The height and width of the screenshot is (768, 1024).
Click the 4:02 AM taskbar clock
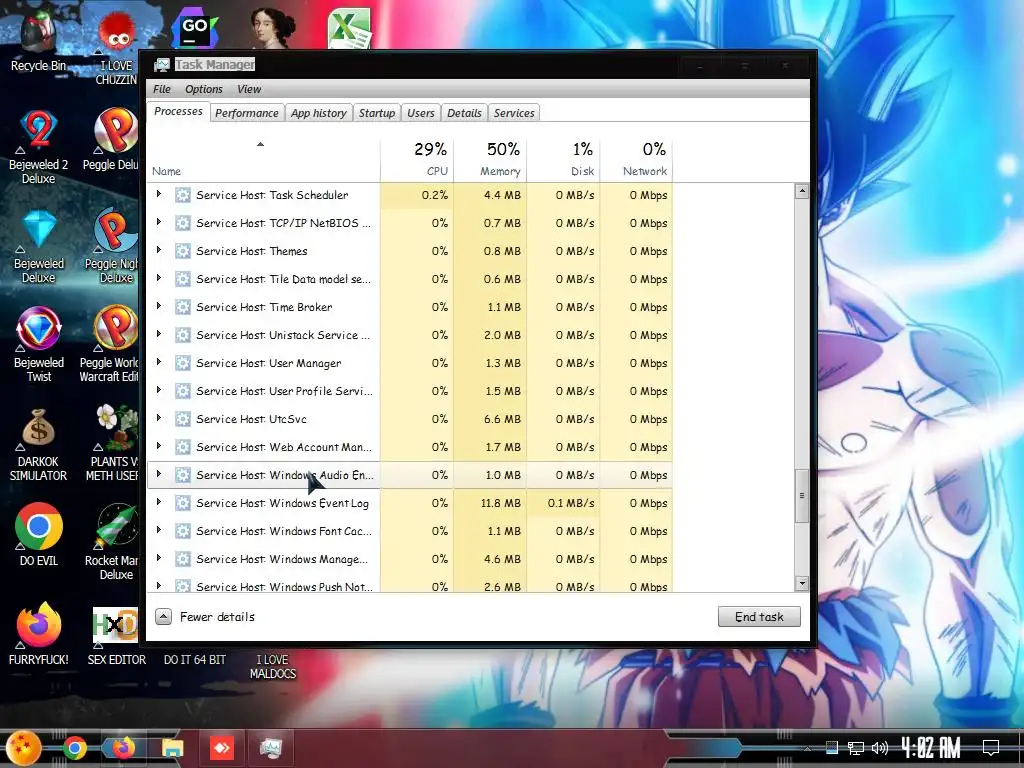931,748
